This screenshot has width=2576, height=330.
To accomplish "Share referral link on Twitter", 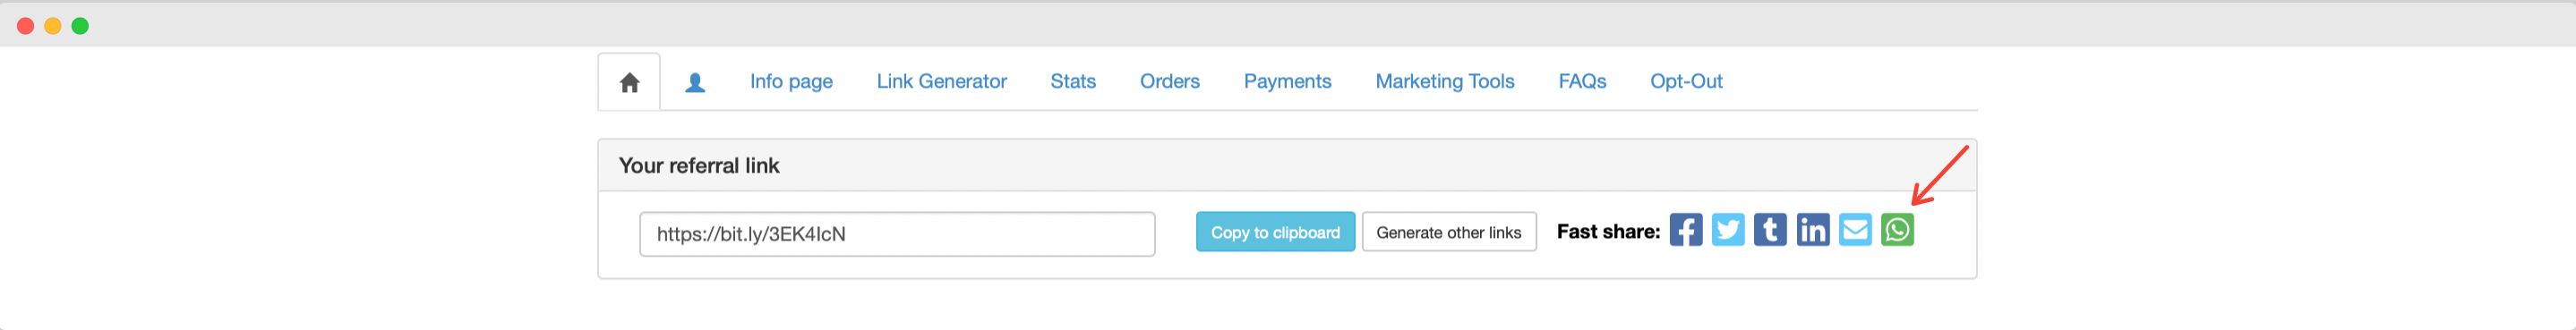I will click(x=1727, y=230).
